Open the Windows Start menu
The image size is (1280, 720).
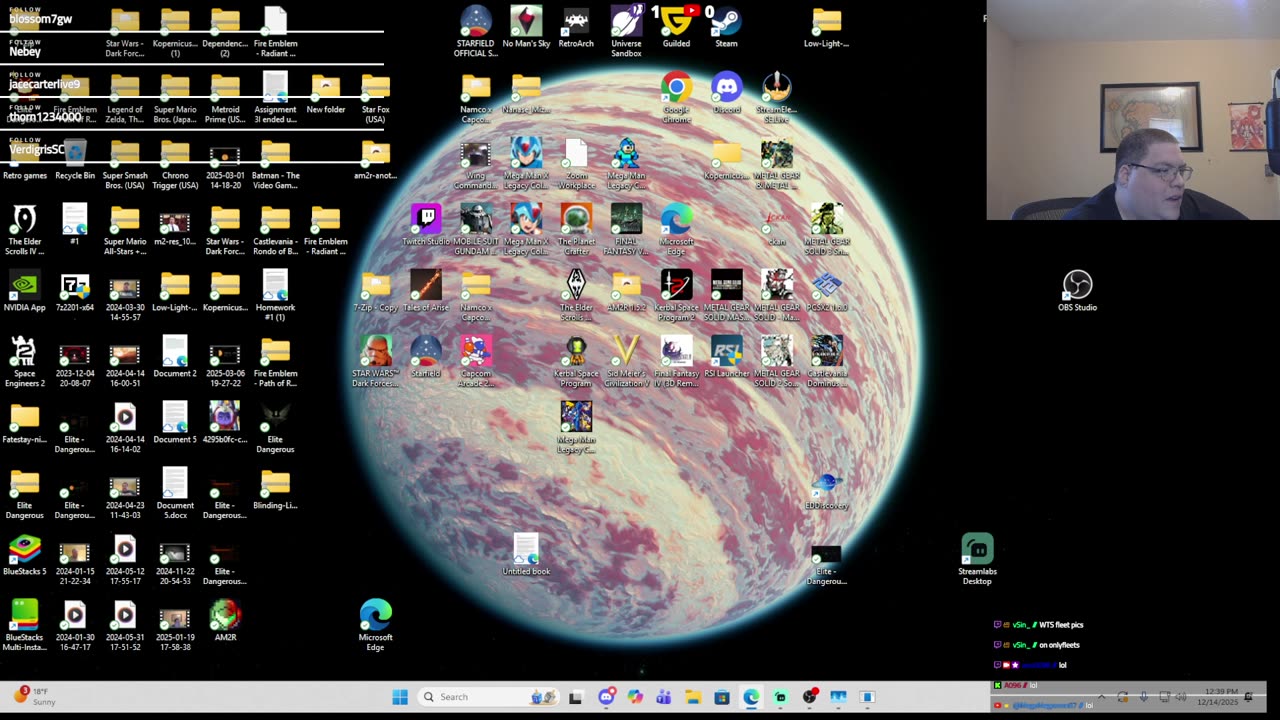400,697
